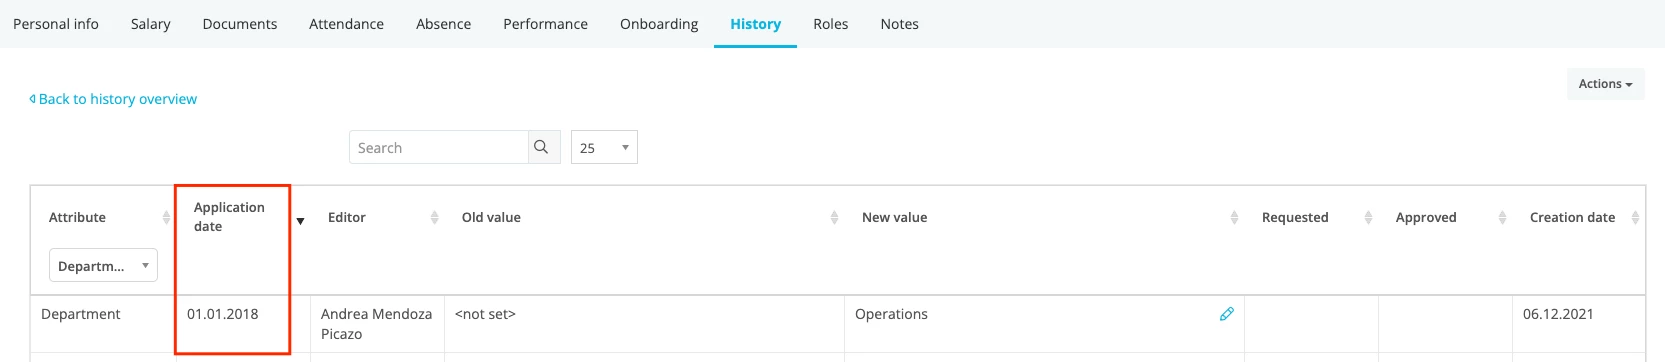Select the <not set> old value cell

[644, 324]
